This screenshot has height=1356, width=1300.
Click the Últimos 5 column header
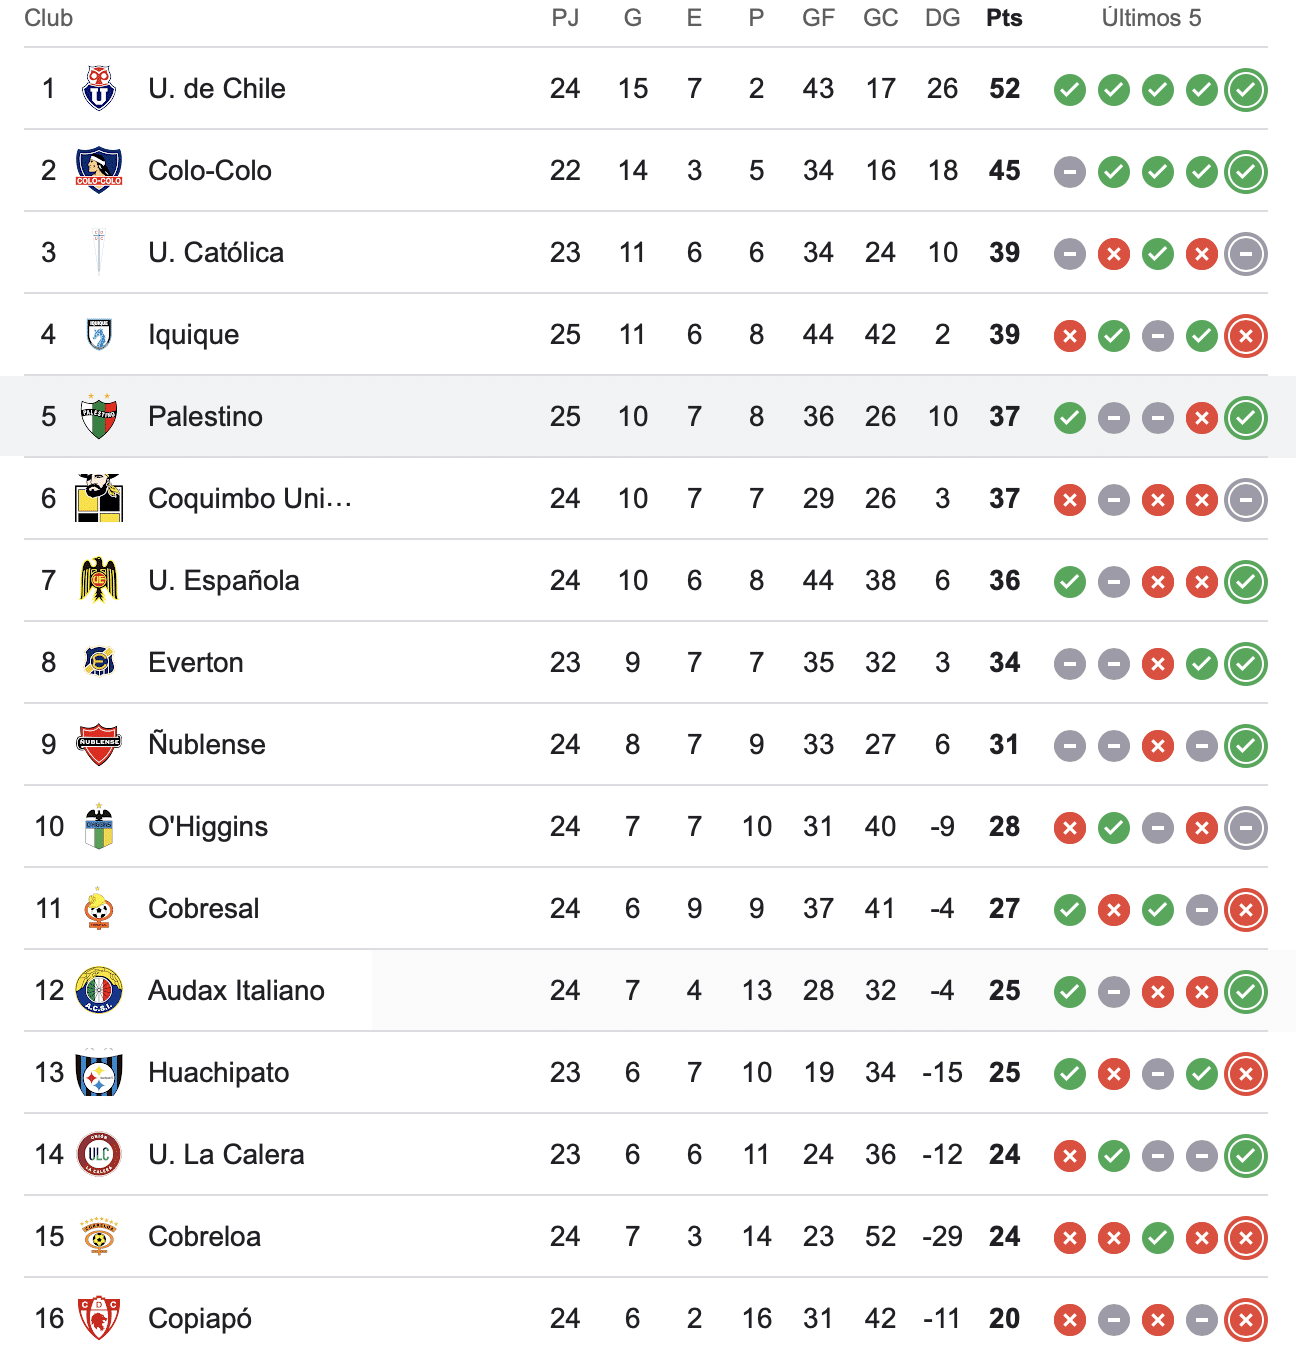[1151, 18]
